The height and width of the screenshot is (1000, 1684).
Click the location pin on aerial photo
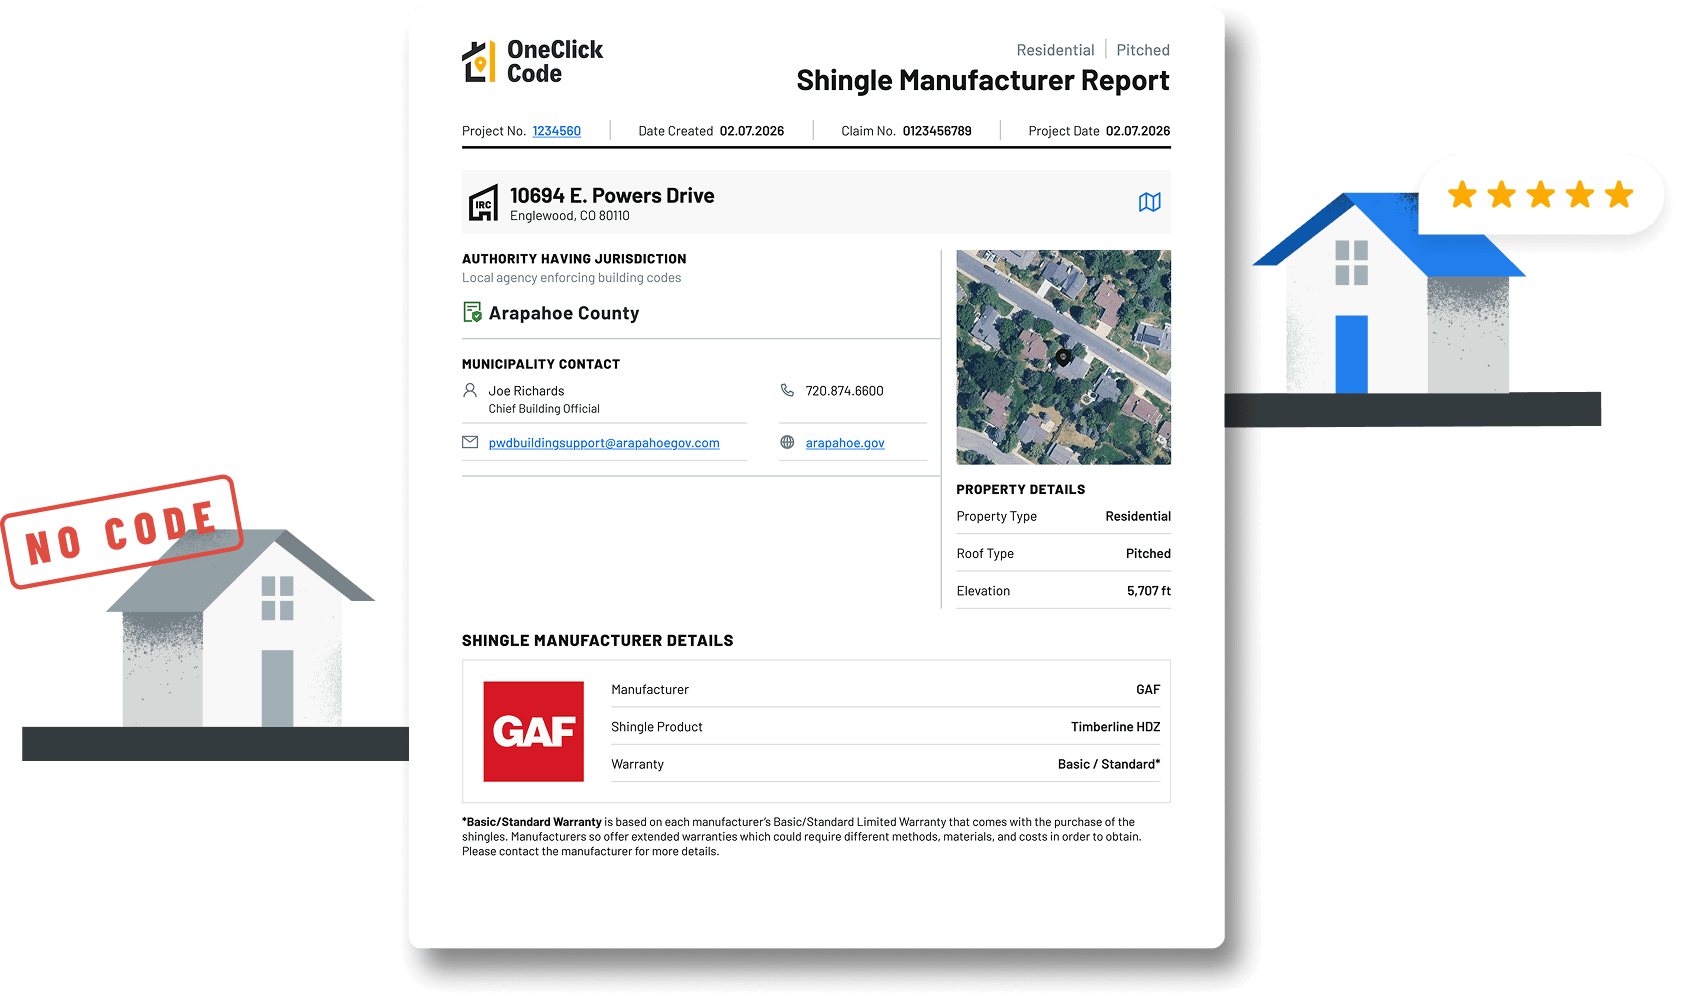(x=1063, y=357)
